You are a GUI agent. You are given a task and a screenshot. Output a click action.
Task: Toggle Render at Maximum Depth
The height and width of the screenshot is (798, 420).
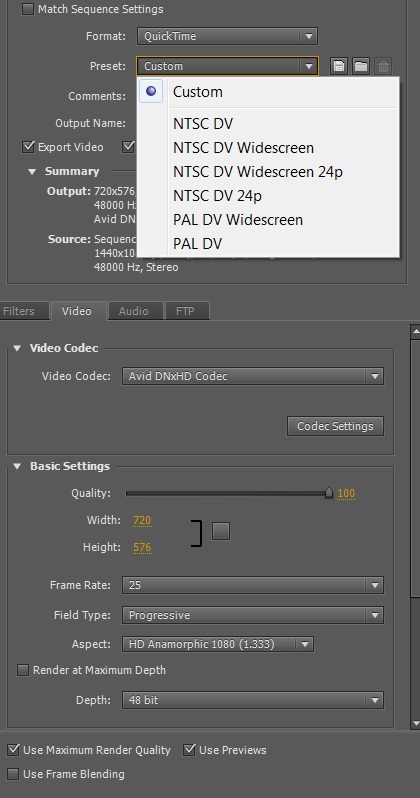tap(23, 670)
